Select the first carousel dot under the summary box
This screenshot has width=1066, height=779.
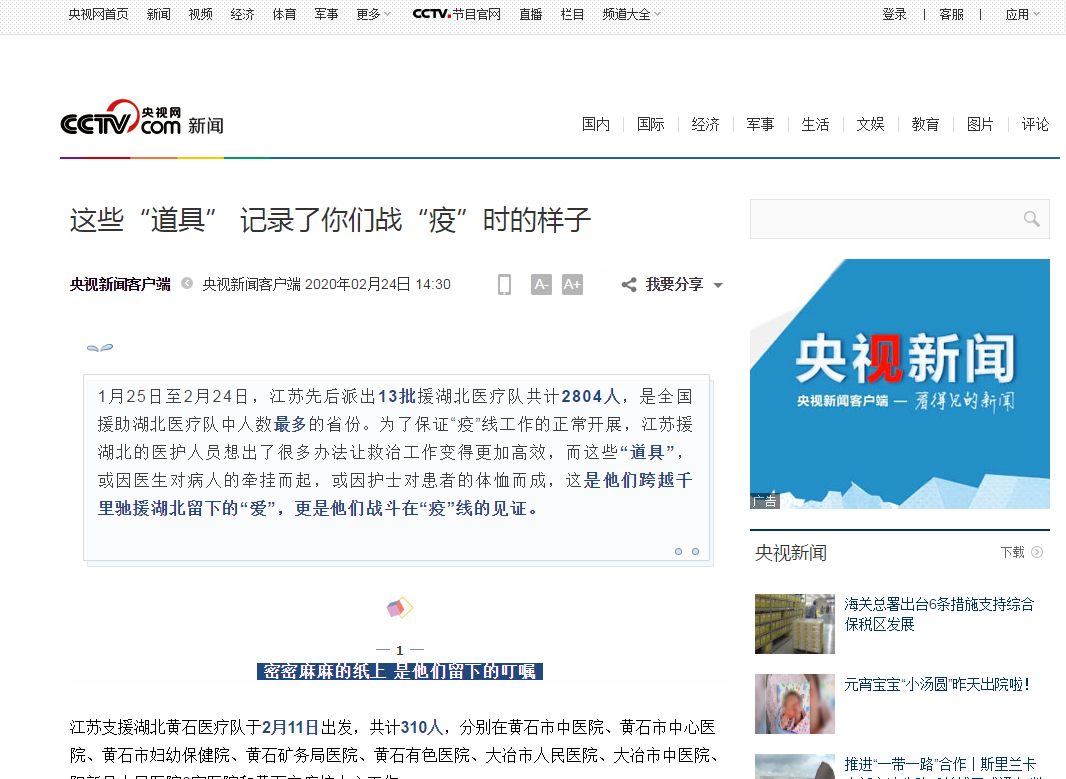(678, 551)
